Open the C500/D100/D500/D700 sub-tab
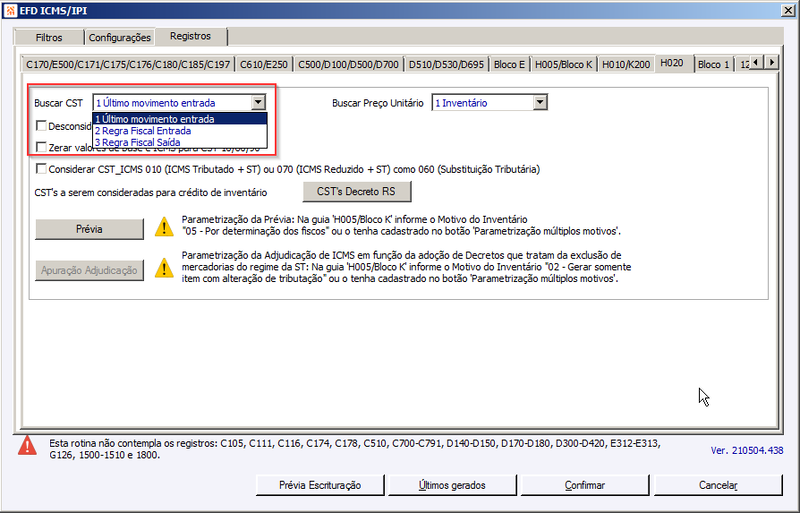Viewport: 800px width, 513px height. click(x=348, y=64)
